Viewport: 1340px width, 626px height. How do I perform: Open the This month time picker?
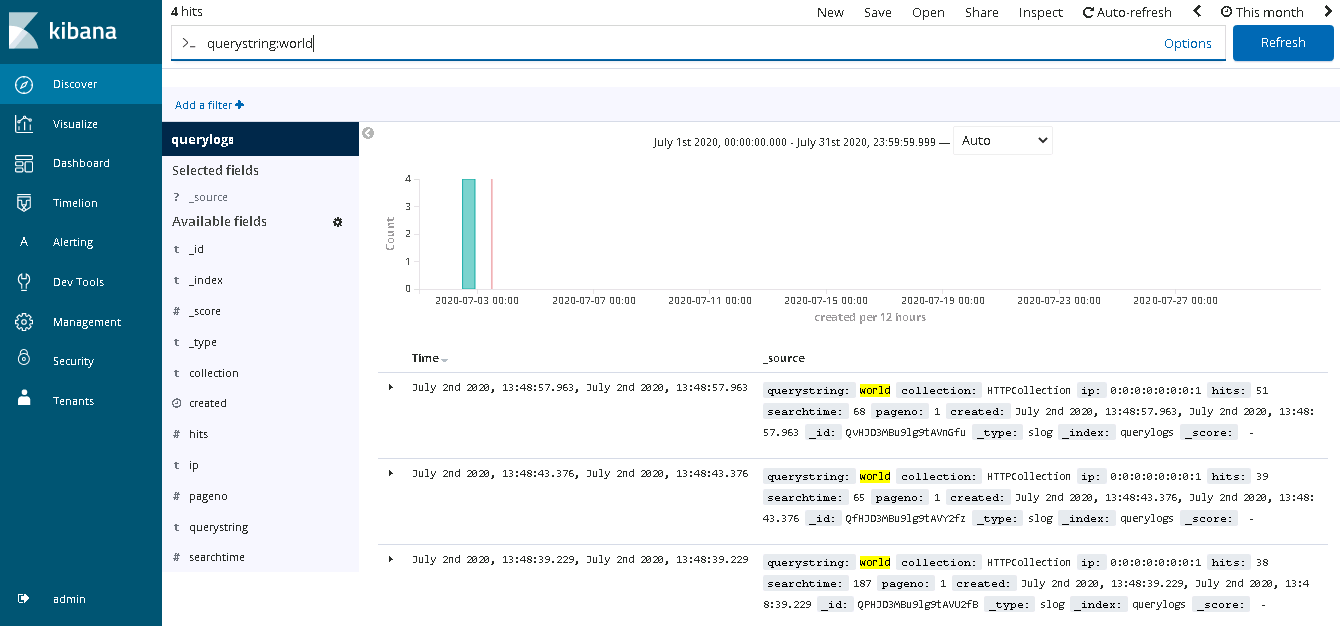coord(1262,12)
